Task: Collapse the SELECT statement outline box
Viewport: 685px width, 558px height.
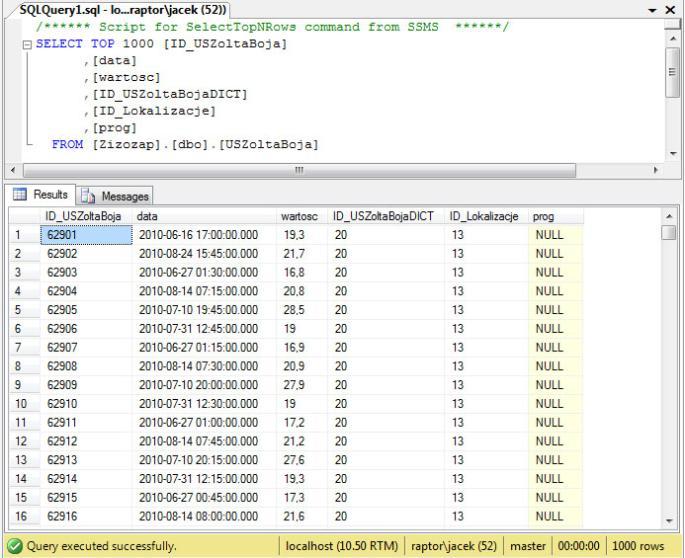Action: pyautogui.click(x=27, y=44)
